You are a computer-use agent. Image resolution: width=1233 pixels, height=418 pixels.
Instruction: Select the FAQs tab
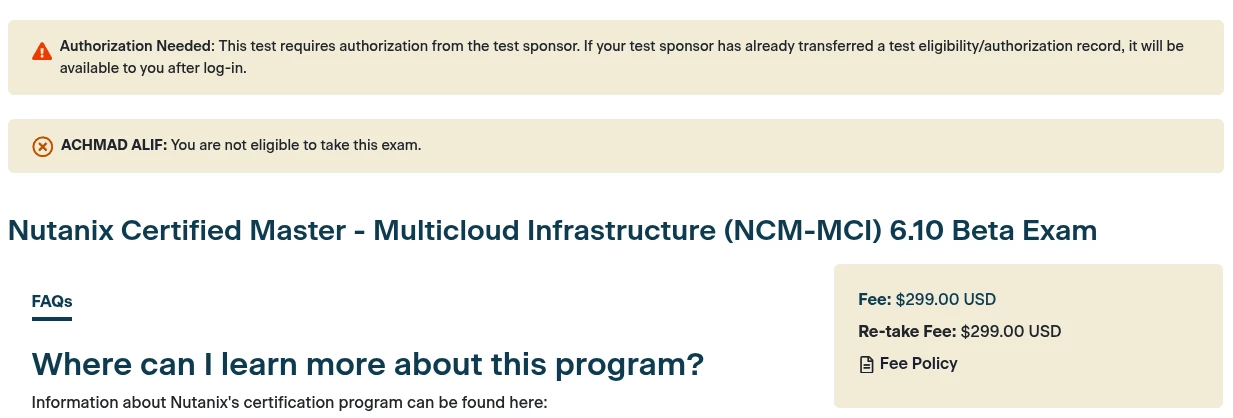pyautogui.click(x=52, y=301)
